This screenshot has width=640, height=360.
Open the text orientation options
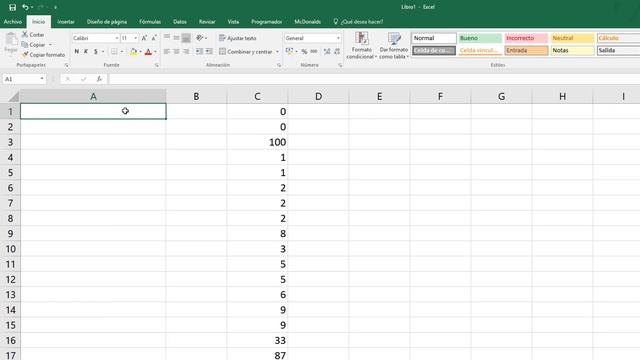[x=201, y=38]
